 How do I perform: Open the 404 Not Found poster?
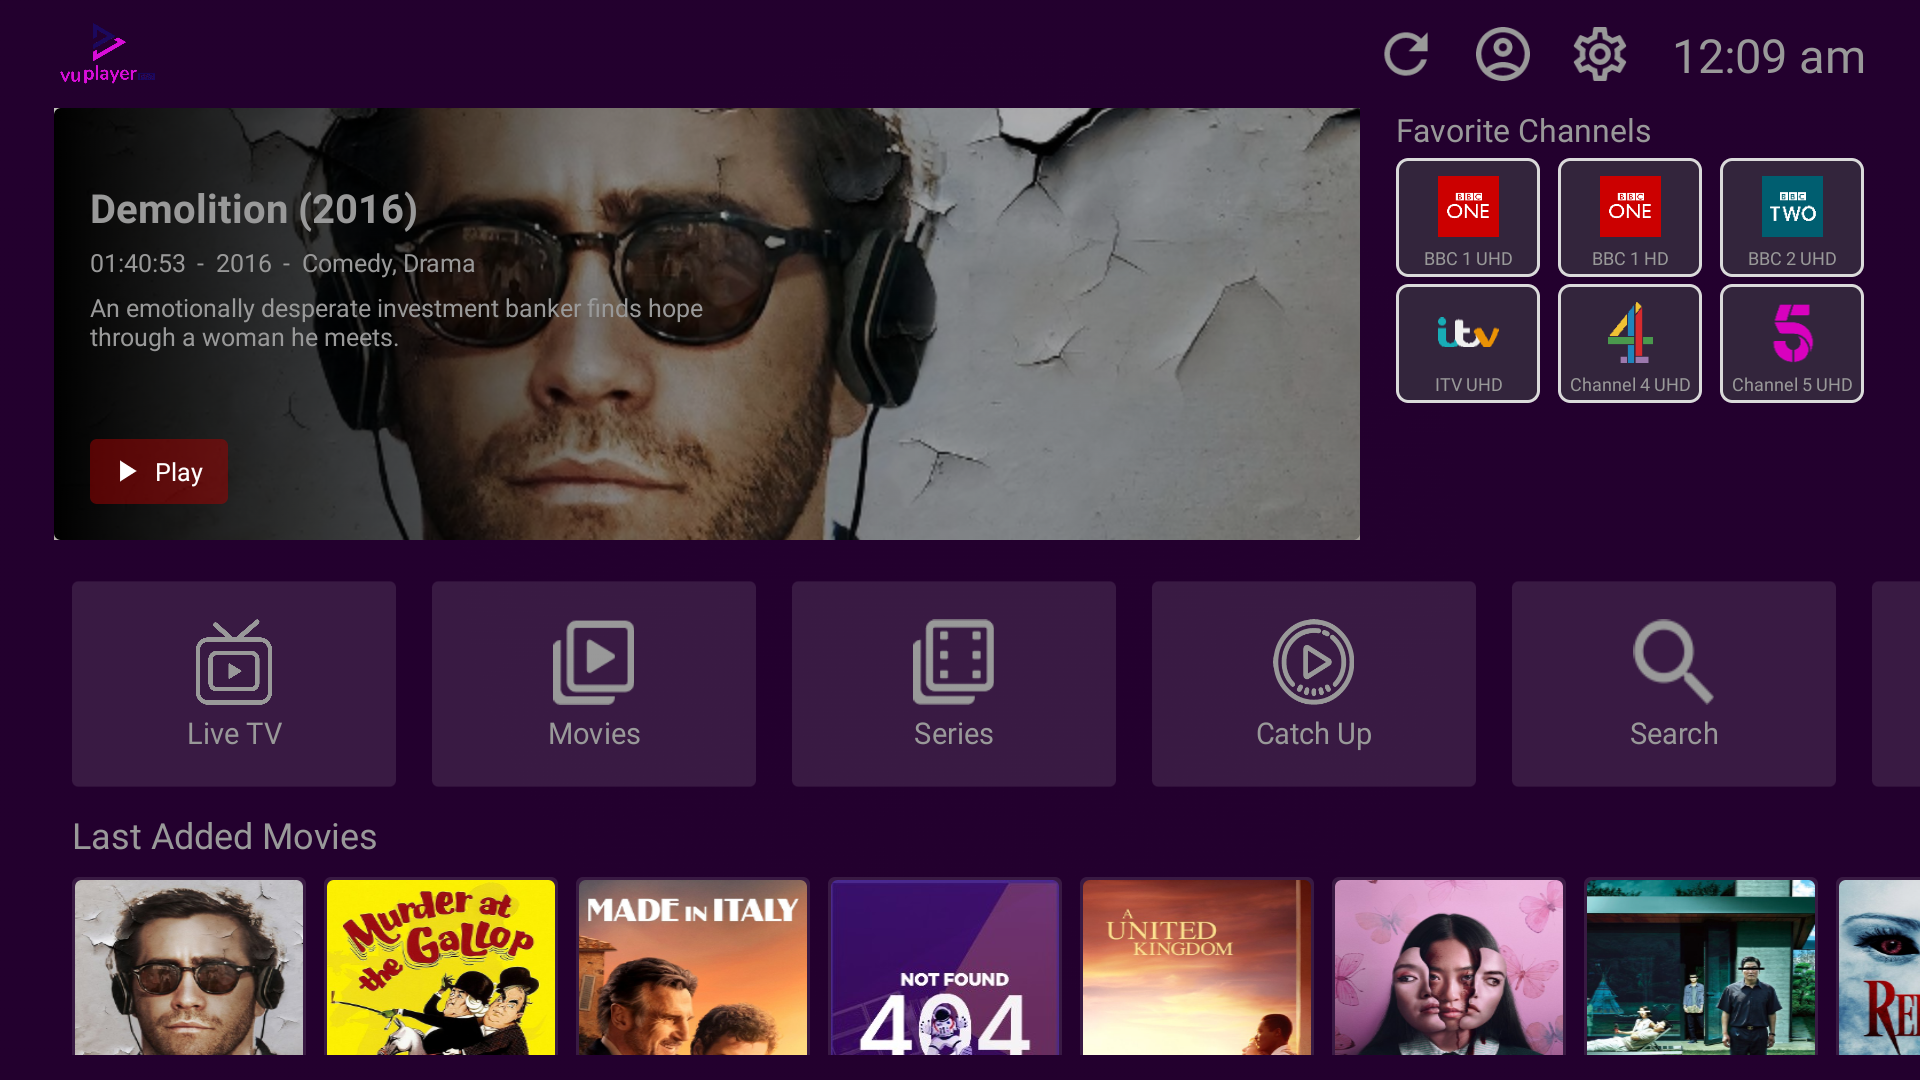coord(945,967)
